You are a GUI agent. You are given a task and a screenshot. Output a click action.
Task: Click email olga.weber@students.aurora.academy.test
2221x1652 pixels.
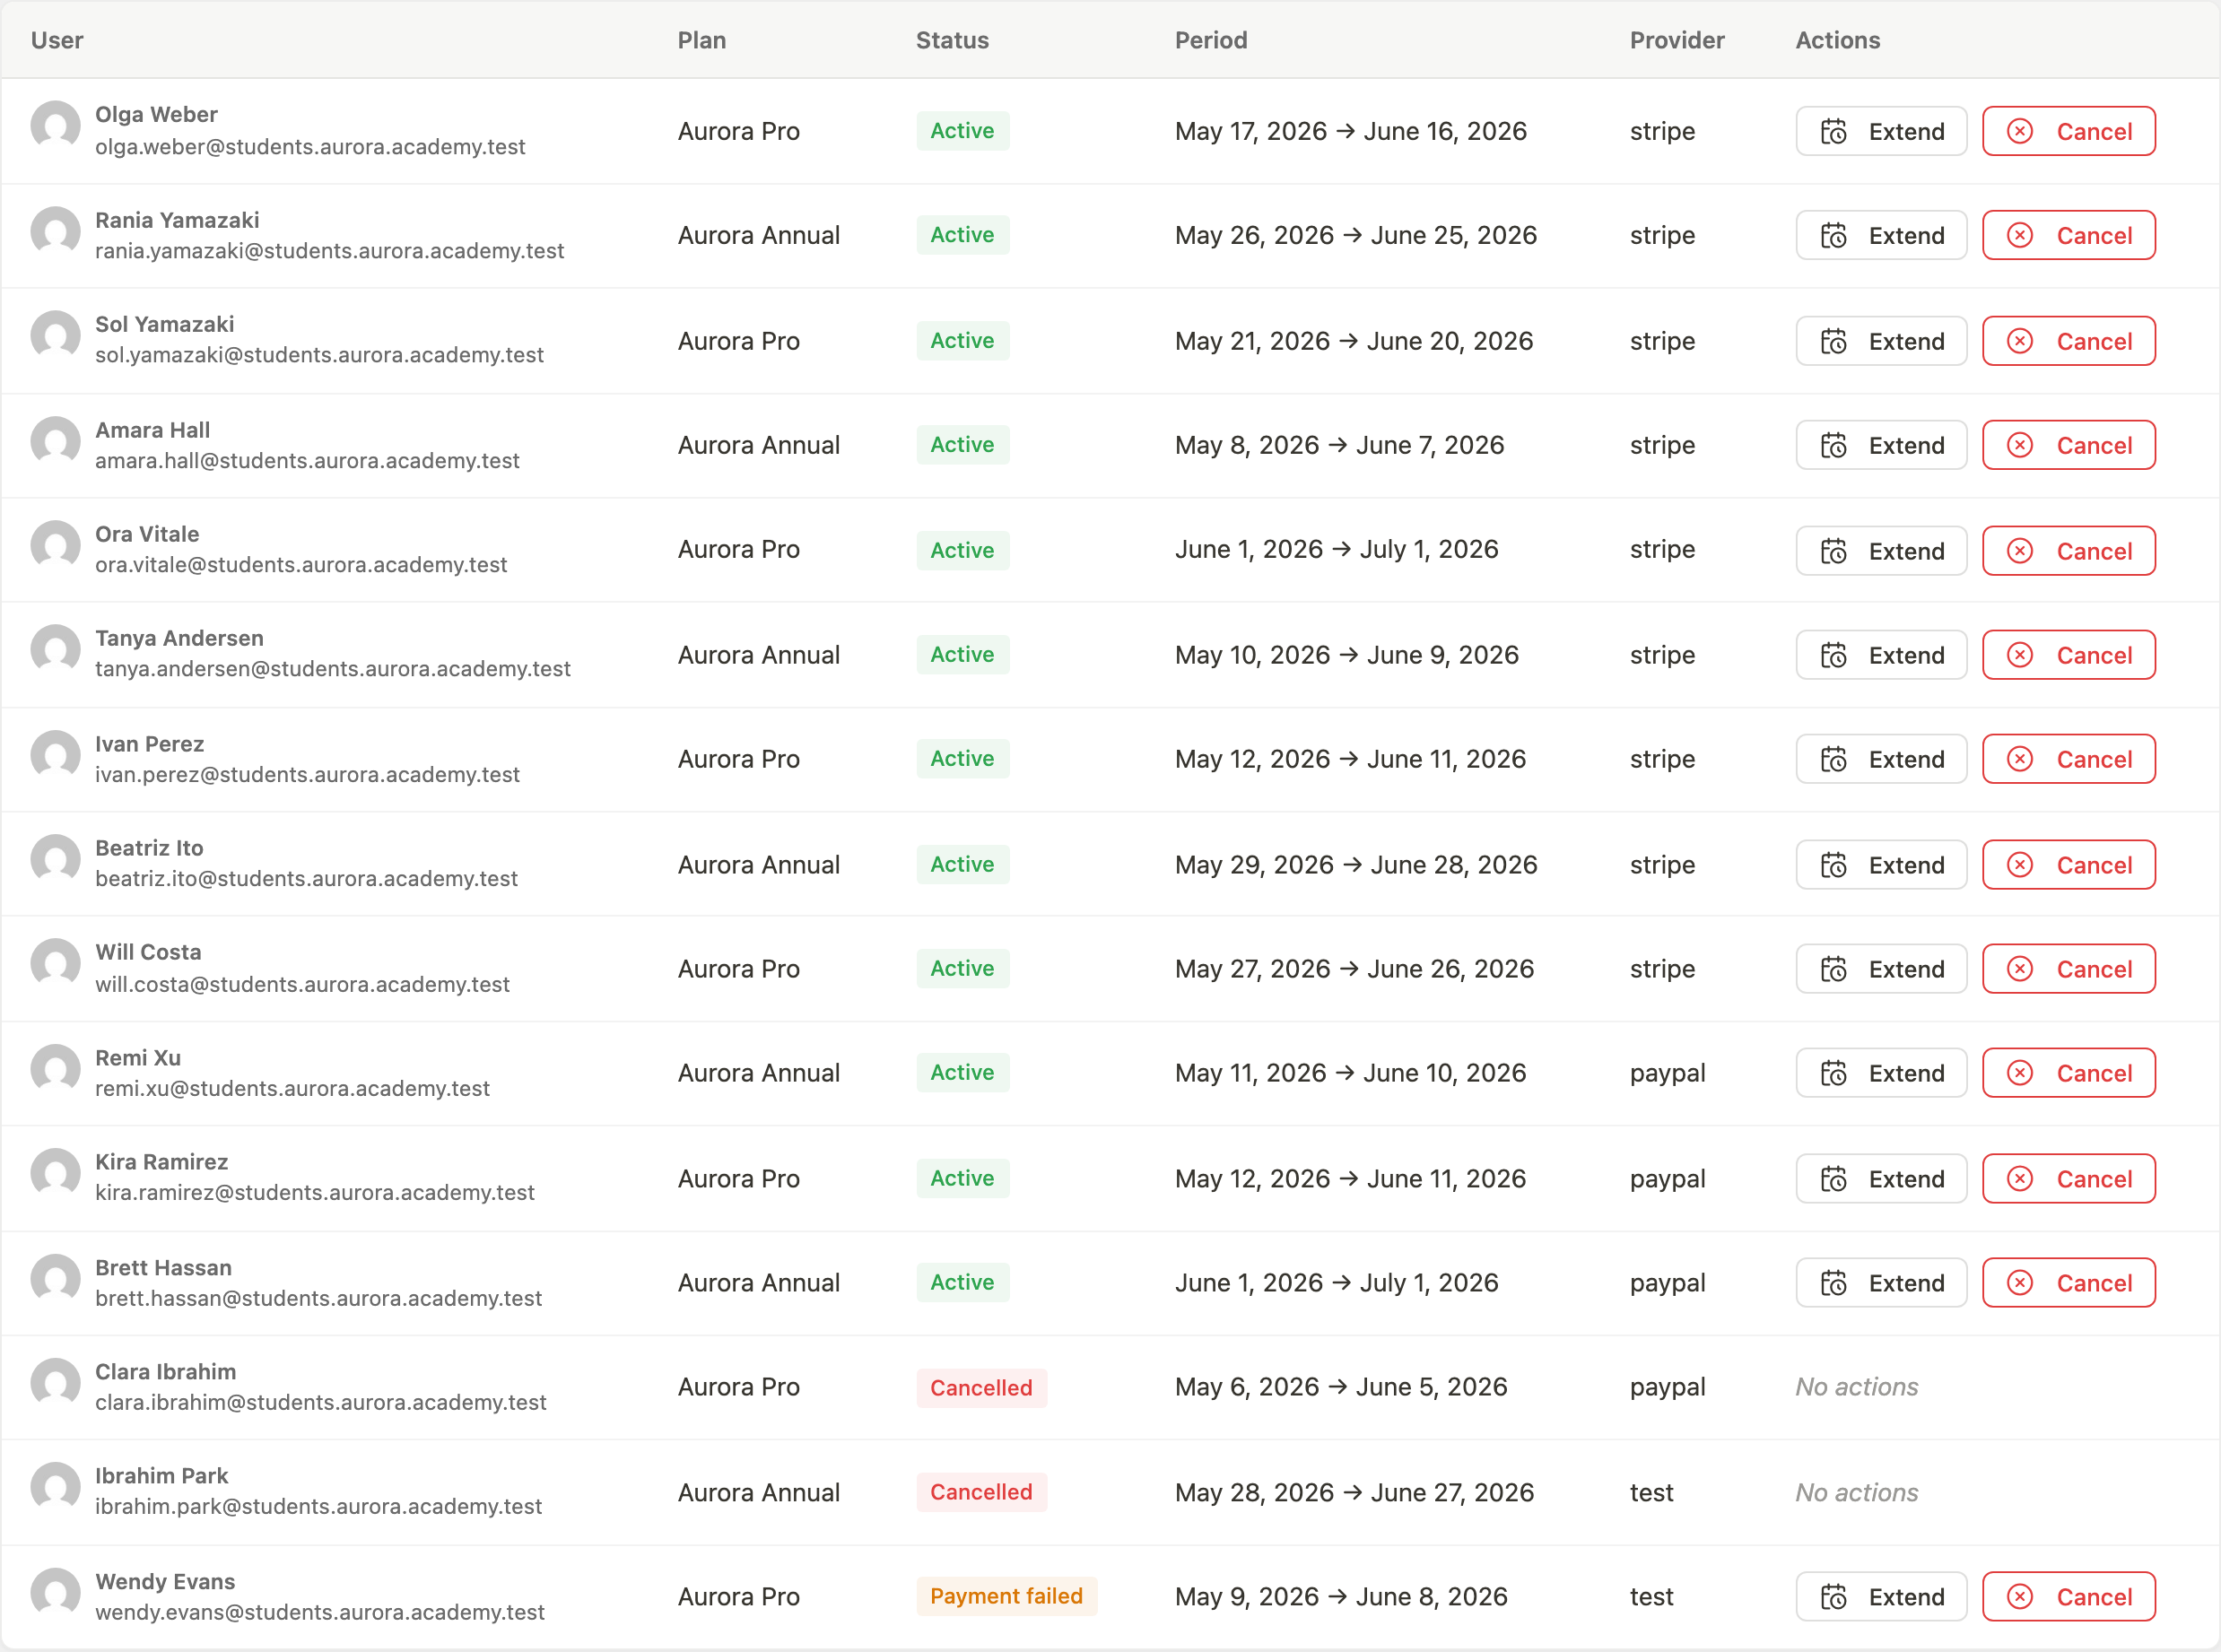(310, 147)
